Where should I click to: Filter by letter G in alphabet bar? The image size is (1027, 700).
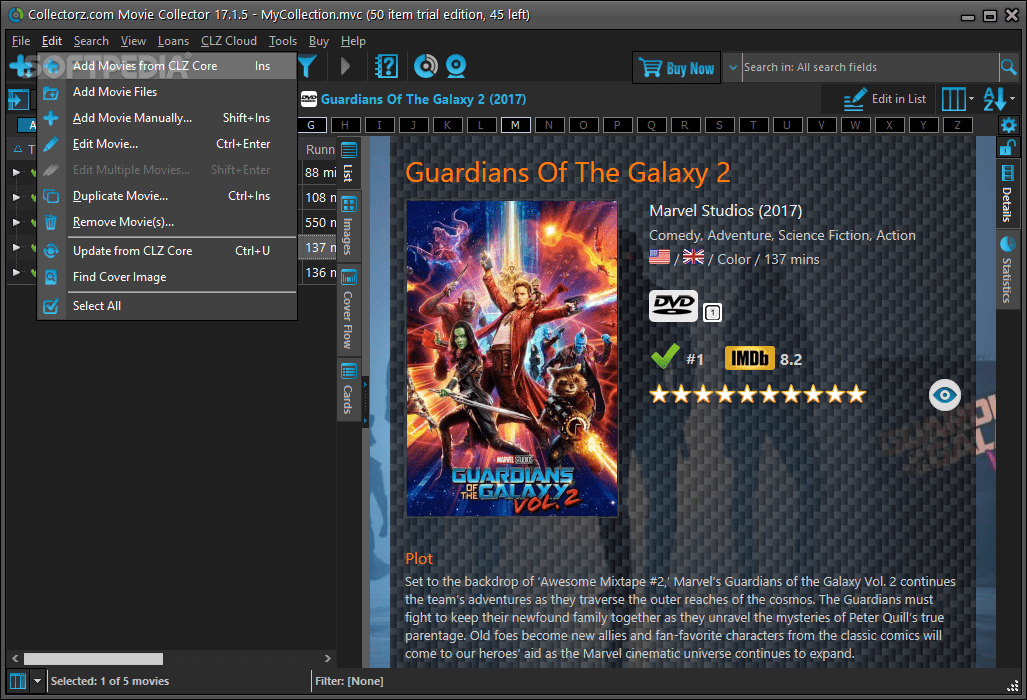[x=311, y=125]
